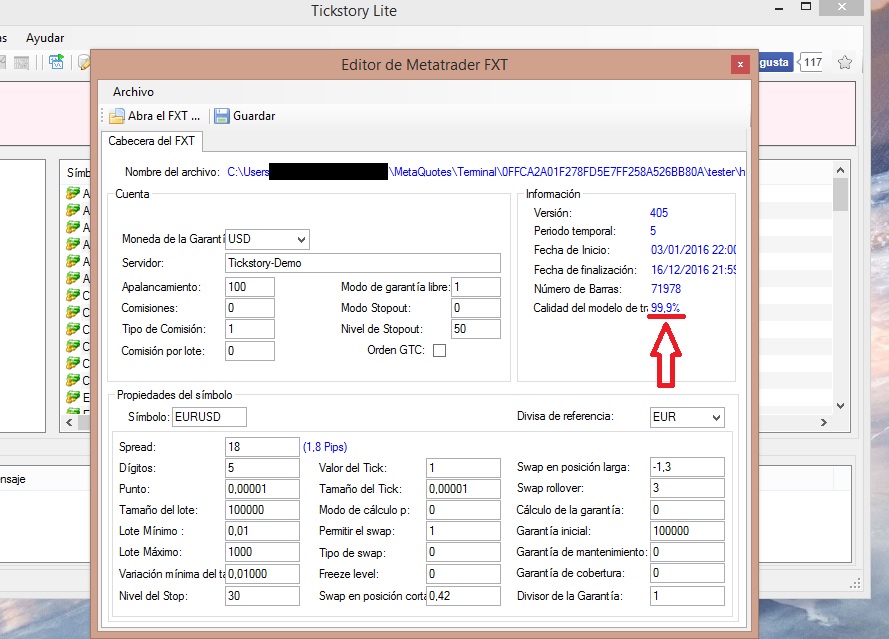The width and height of the screenshot is (889, 639).
Task: Click the first symbol icon in the symbol list
Action: point(72,193)
